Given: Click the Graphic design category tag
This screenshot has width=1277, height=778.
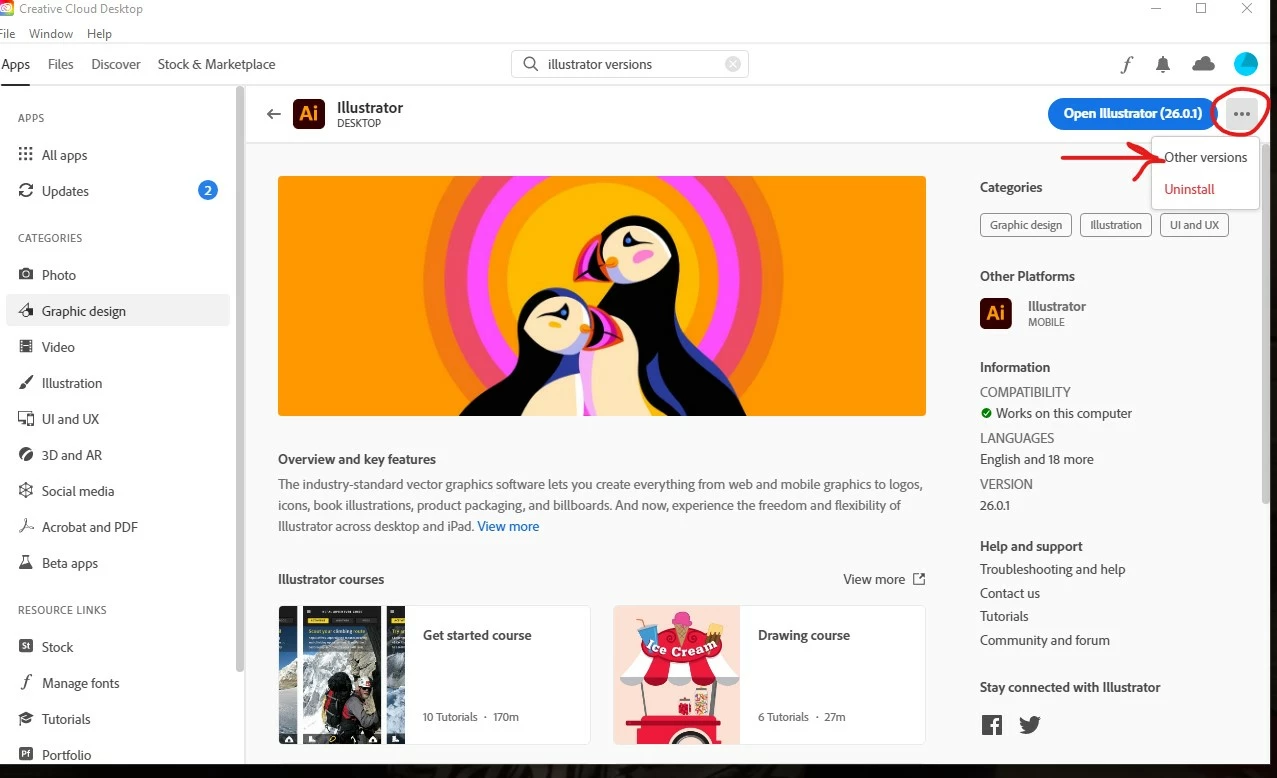Looking at the screenshot, I should (x=1026, y=225).
